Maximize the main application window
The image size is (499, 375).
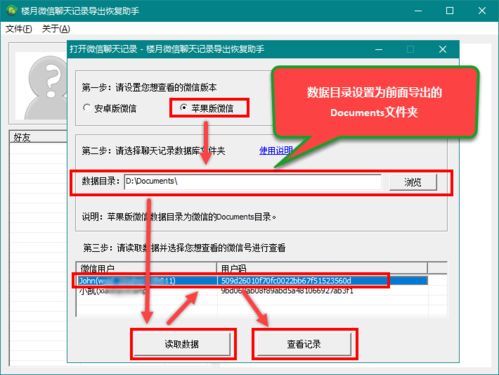point(450,11)
